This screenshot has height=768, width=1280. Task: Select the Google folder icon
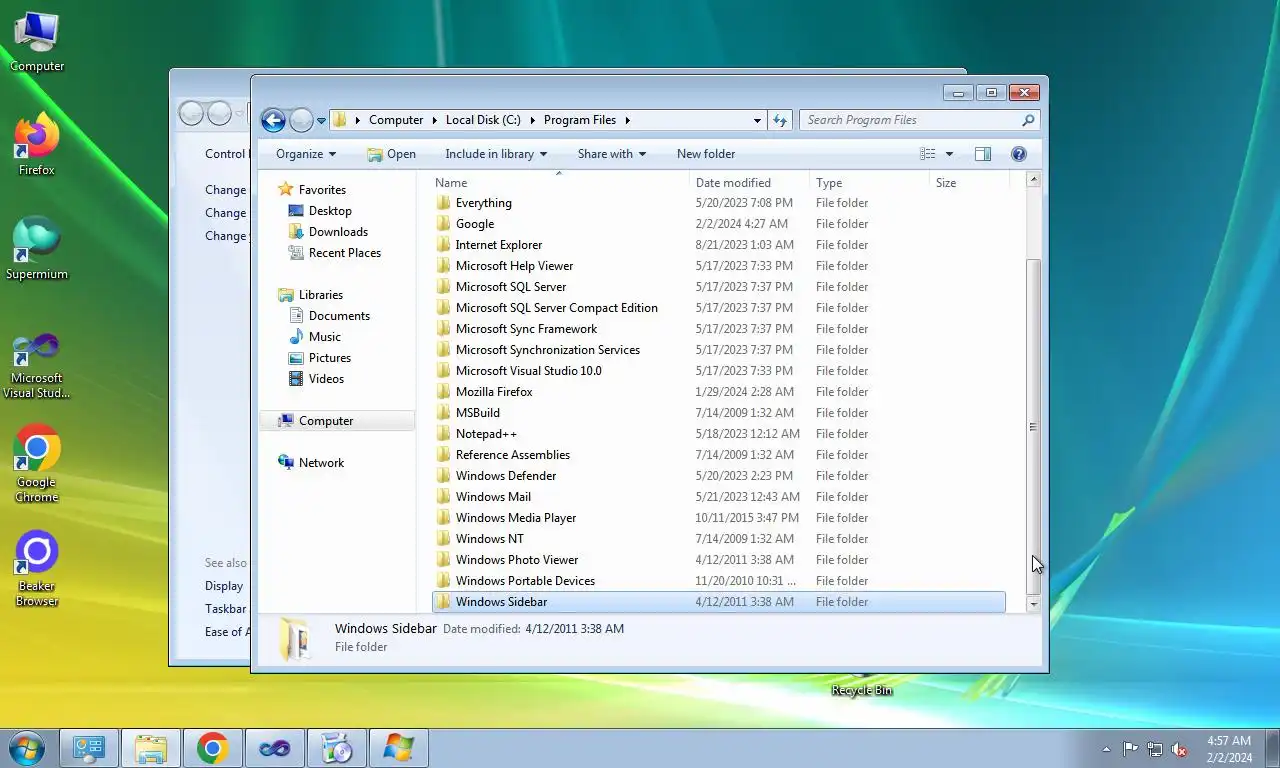444,224
